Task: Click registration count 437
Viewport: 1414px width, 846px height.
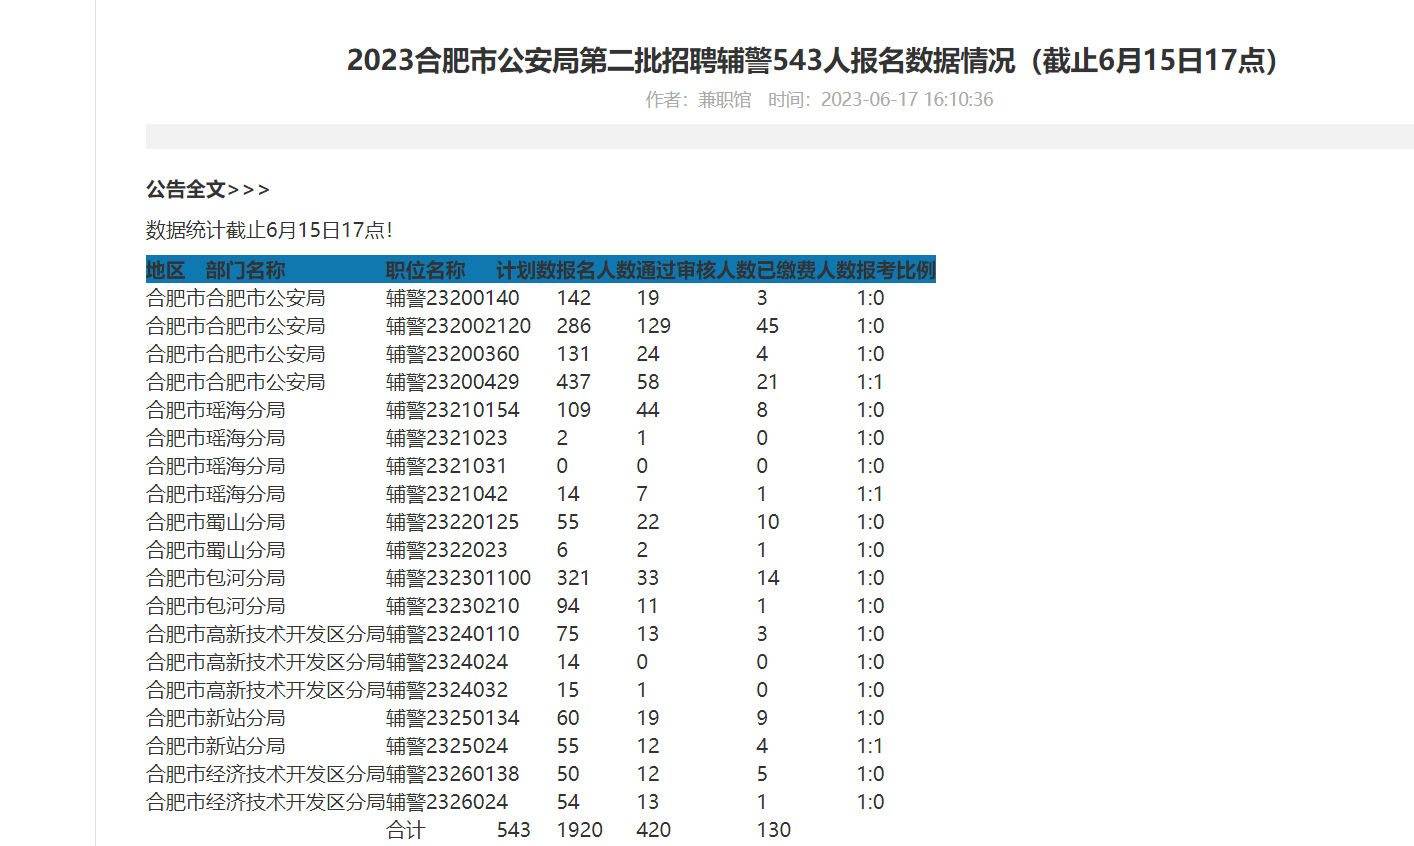Action: tap(574, 382)
